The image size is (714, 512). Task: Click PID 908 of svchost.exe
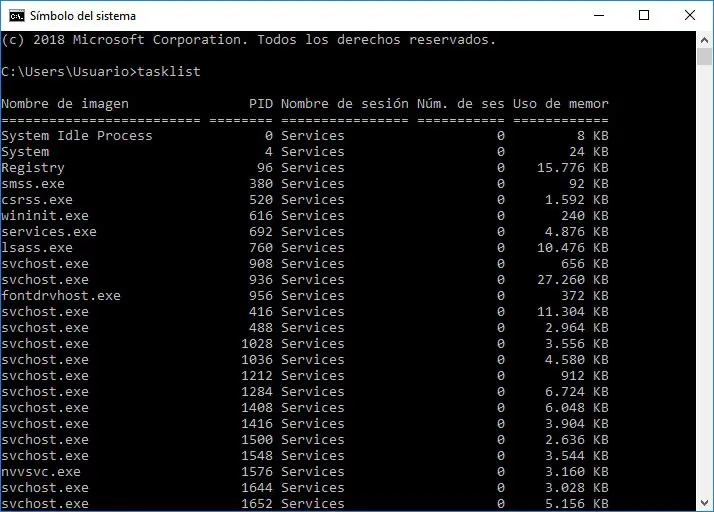[261, 264]
